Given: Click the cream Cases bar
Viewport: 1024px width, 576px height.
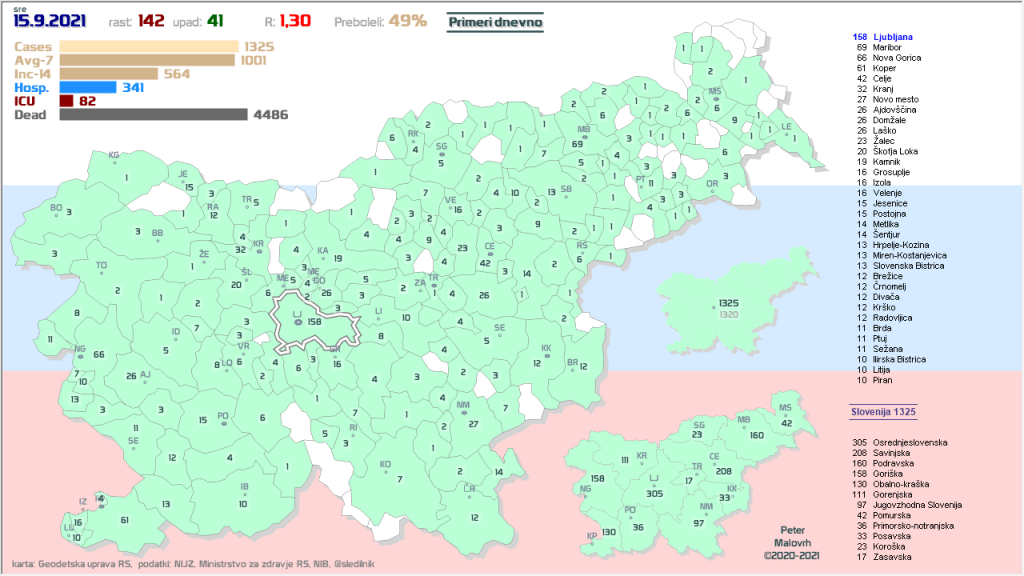Looking at the screenshot, I should coord(149,46).
